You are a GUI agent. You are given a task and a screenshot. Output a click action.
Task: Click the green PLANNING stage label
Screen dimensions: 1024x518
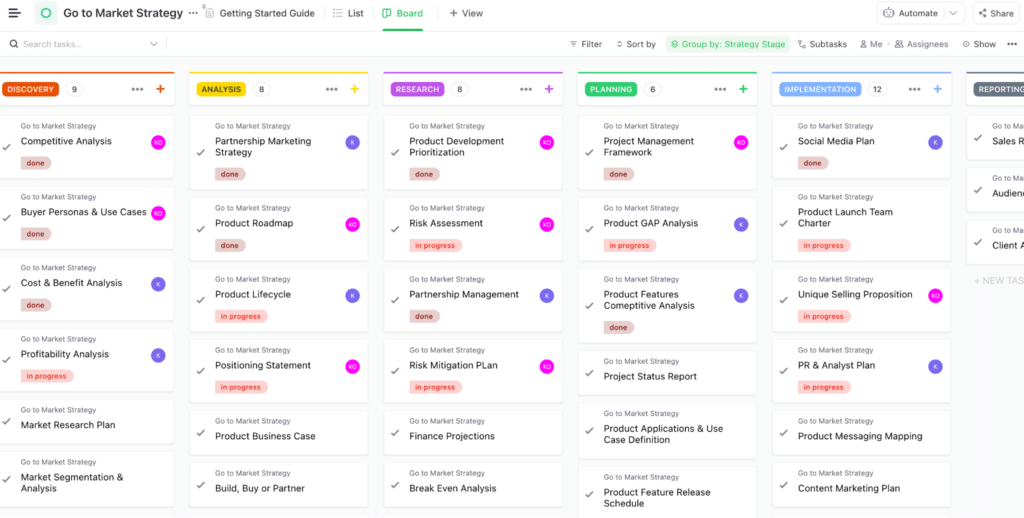pos(611,89)
